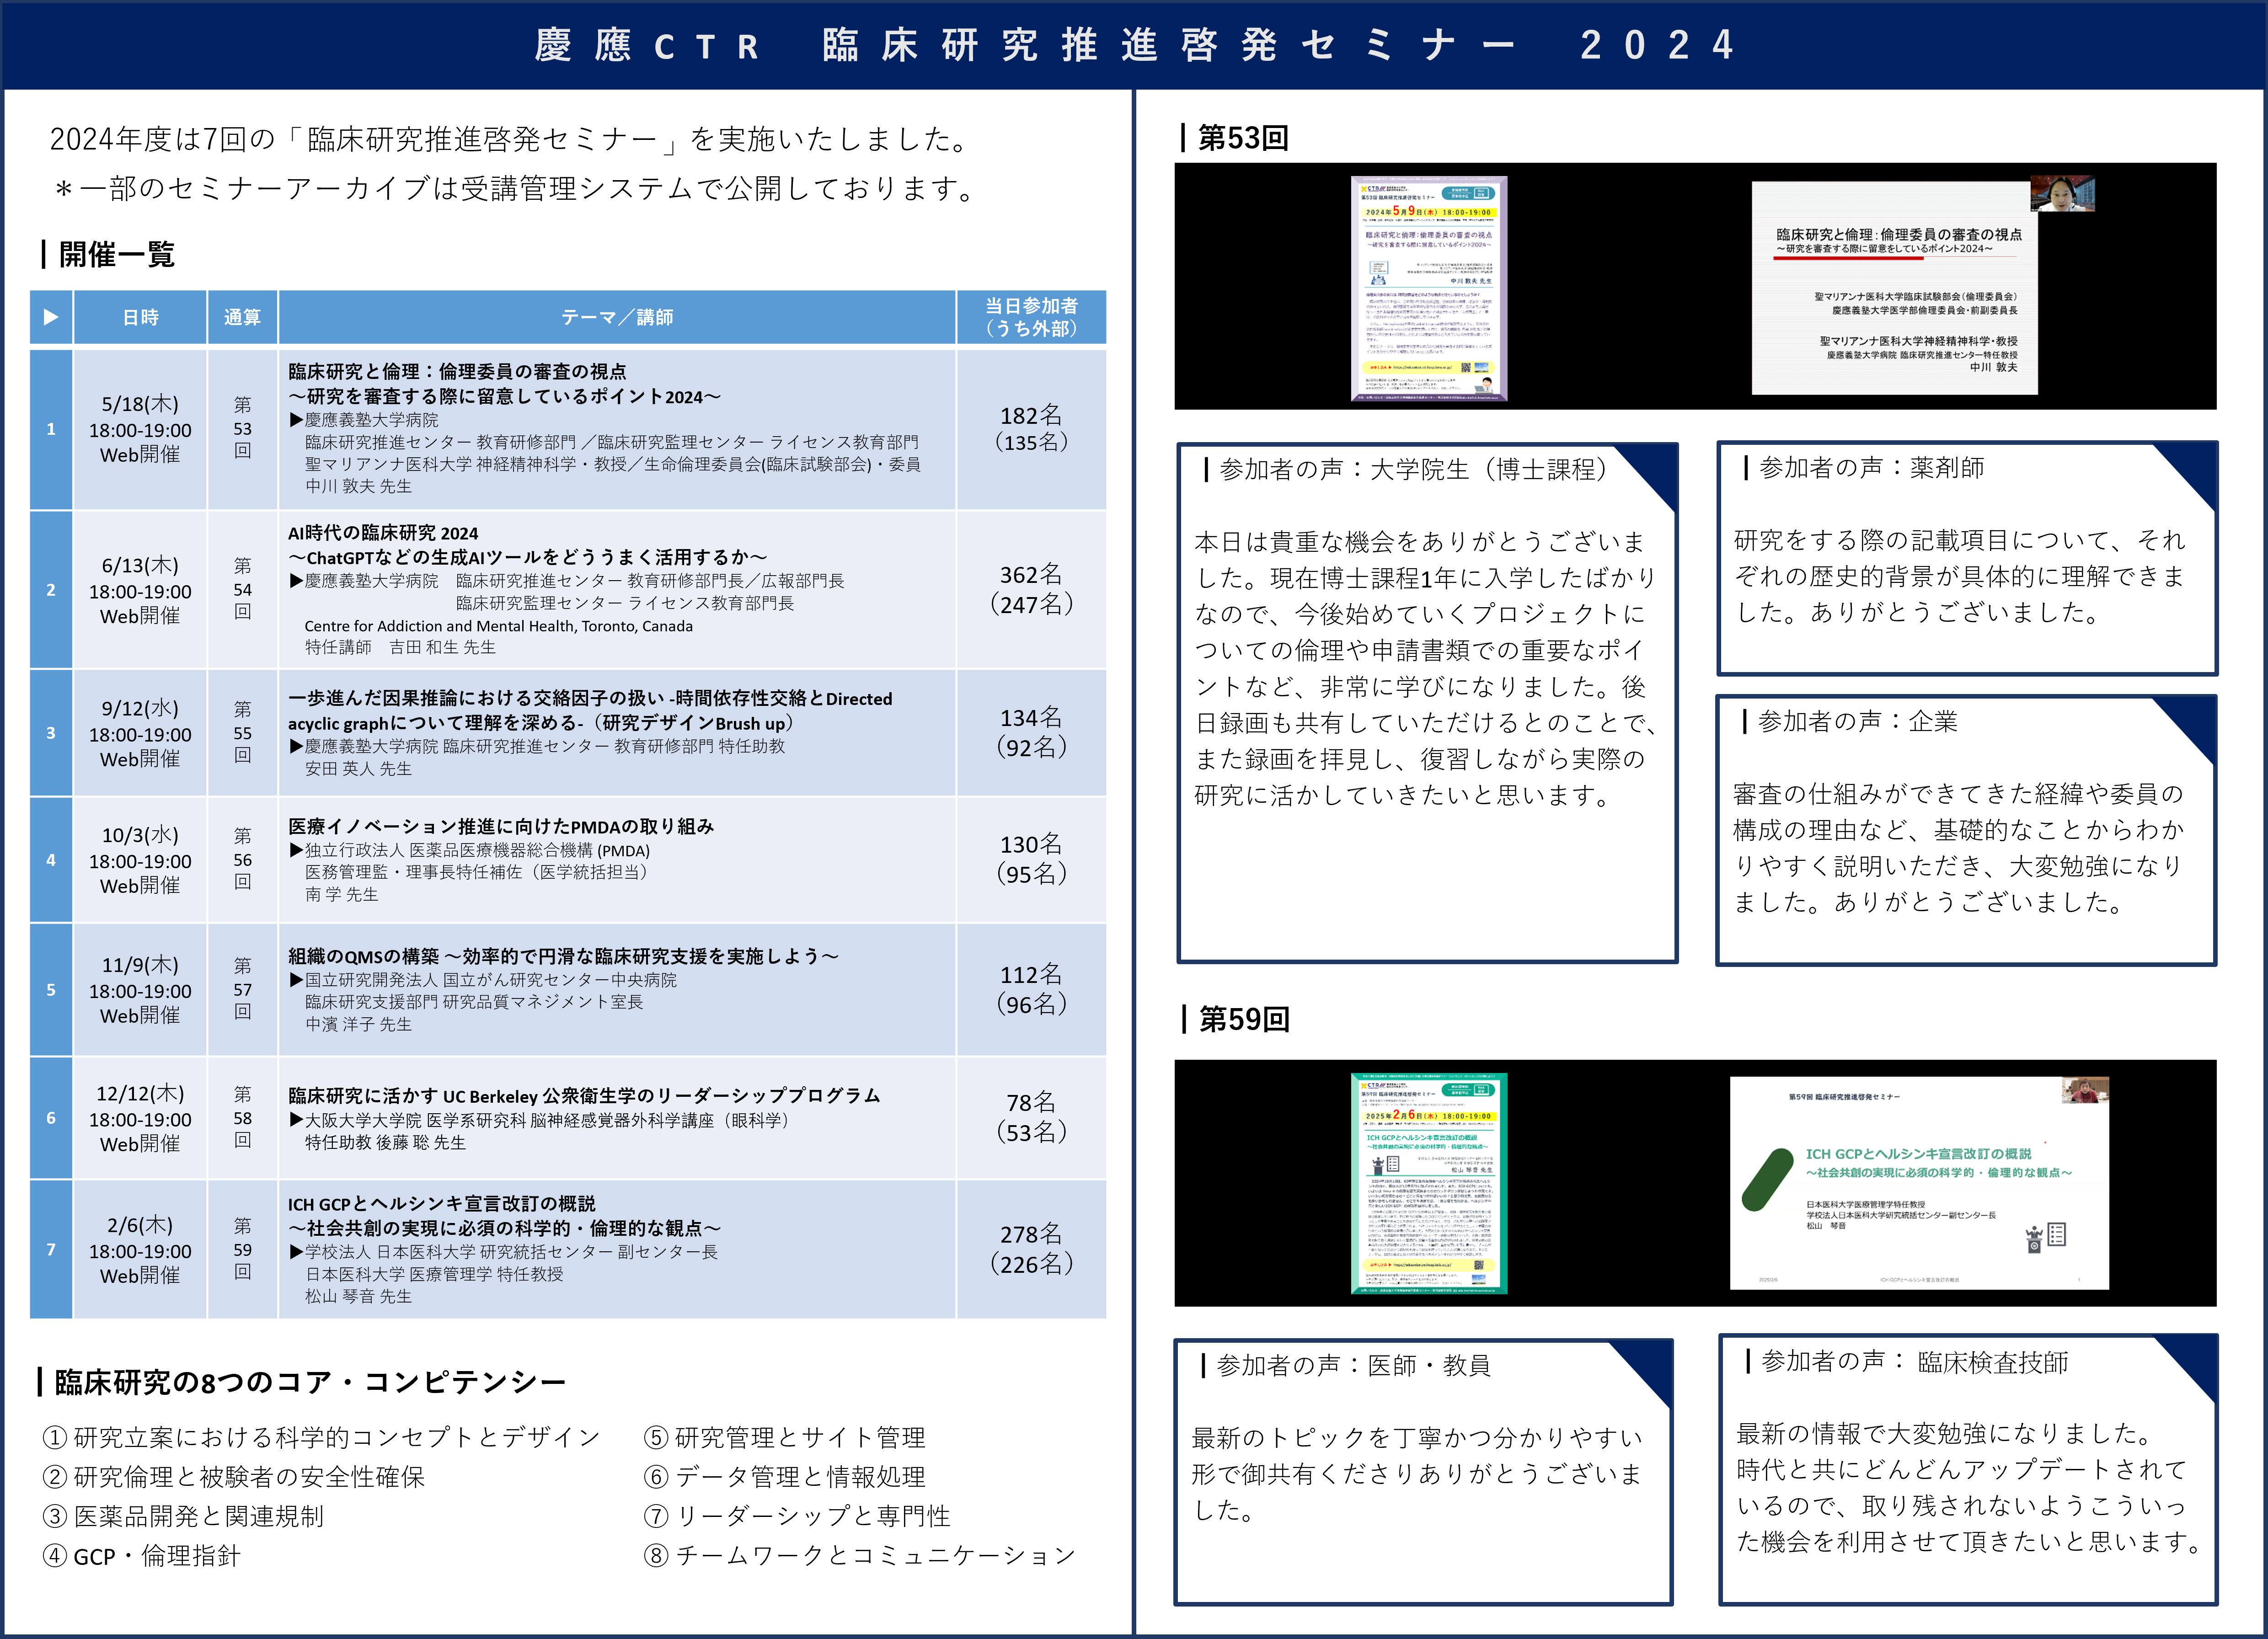The height and width of the screenshot is (1639, 2268).
Task: Click the 医療イノベーション推進 PMDA seminar title
Action: pos(501,826)
